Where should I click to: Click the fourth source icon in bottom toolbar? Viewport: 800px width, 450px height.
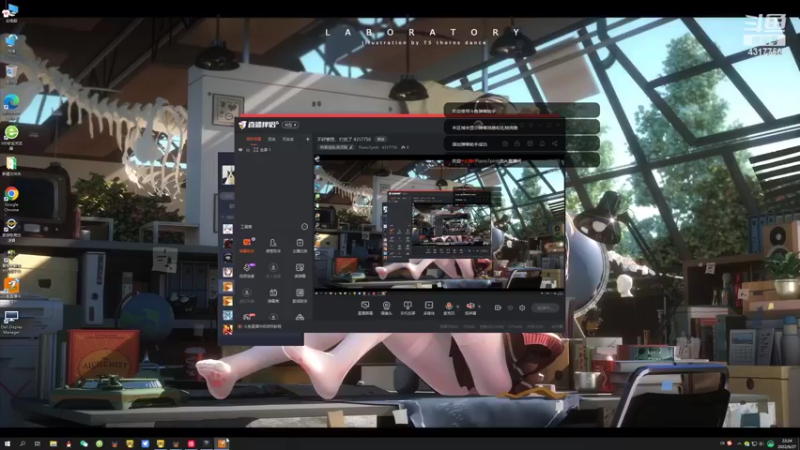coord(429,308)
